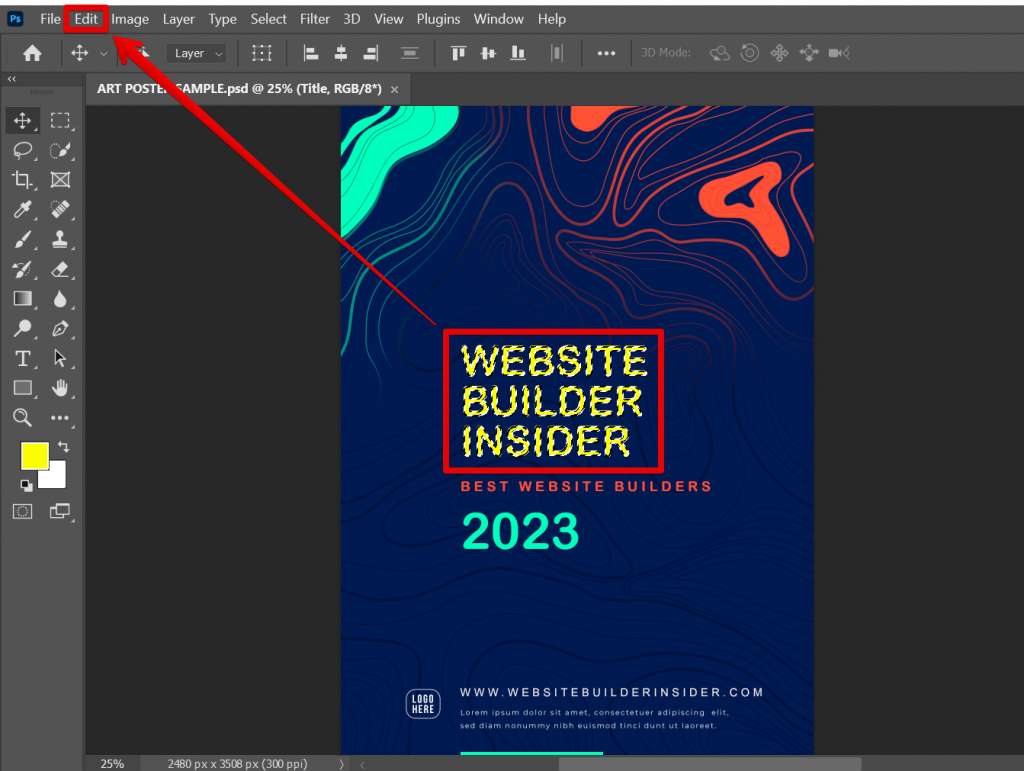Open the Auto-Select Layer dropdown
1024x771 pixels.
tap(196, 52)
